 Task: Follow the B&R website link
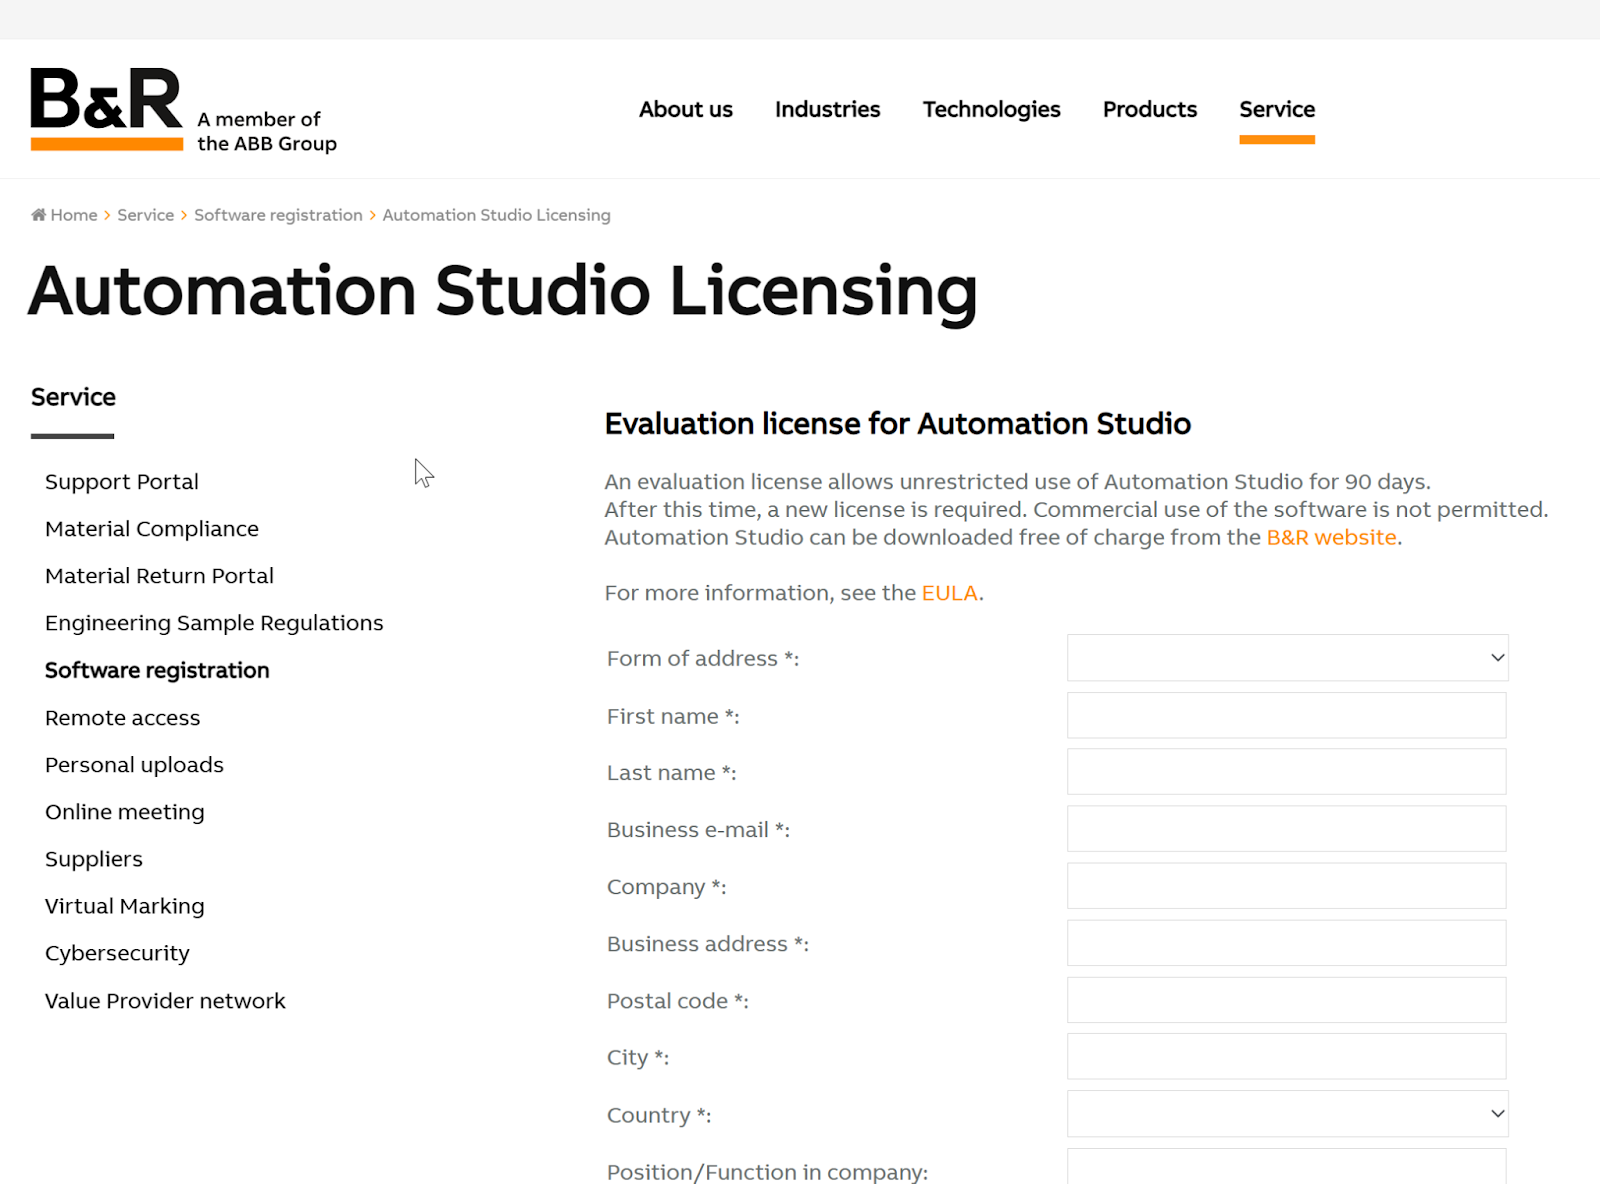click(x=1331, y=537)
